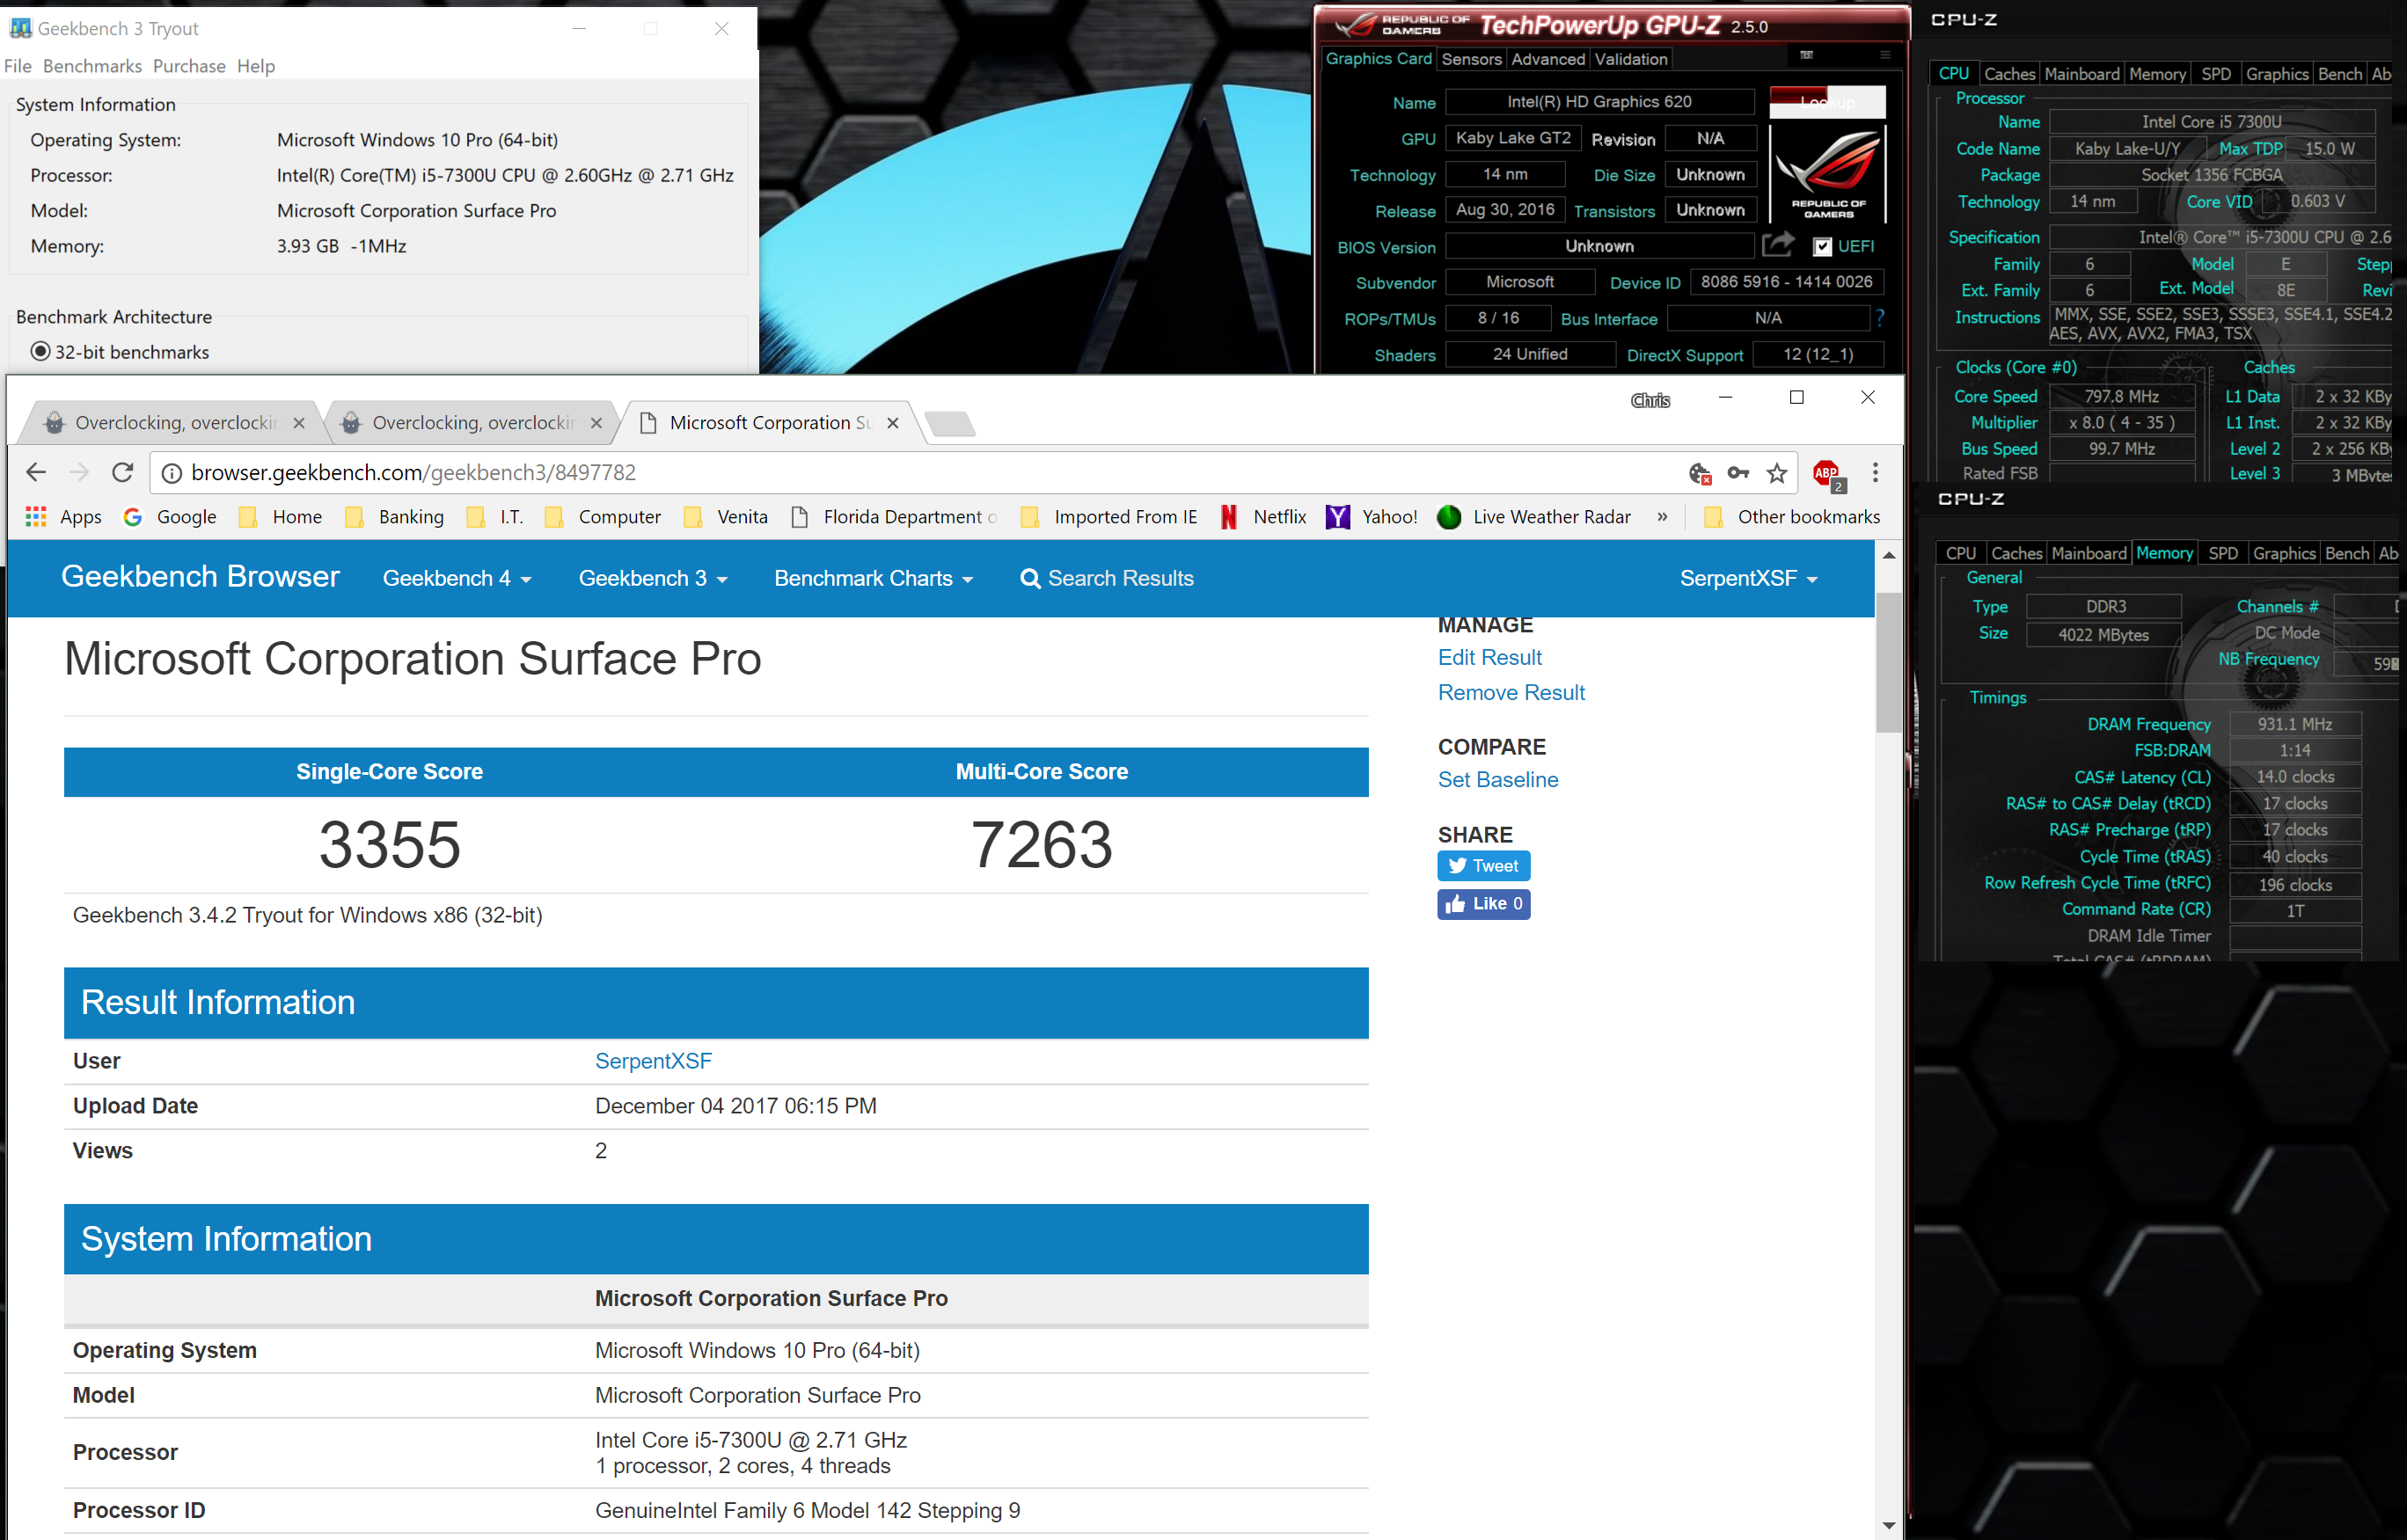Open the Imported From IE folder
Image resolution: width=2407 pixels, height=1540 pixels.
[1108, 517]
